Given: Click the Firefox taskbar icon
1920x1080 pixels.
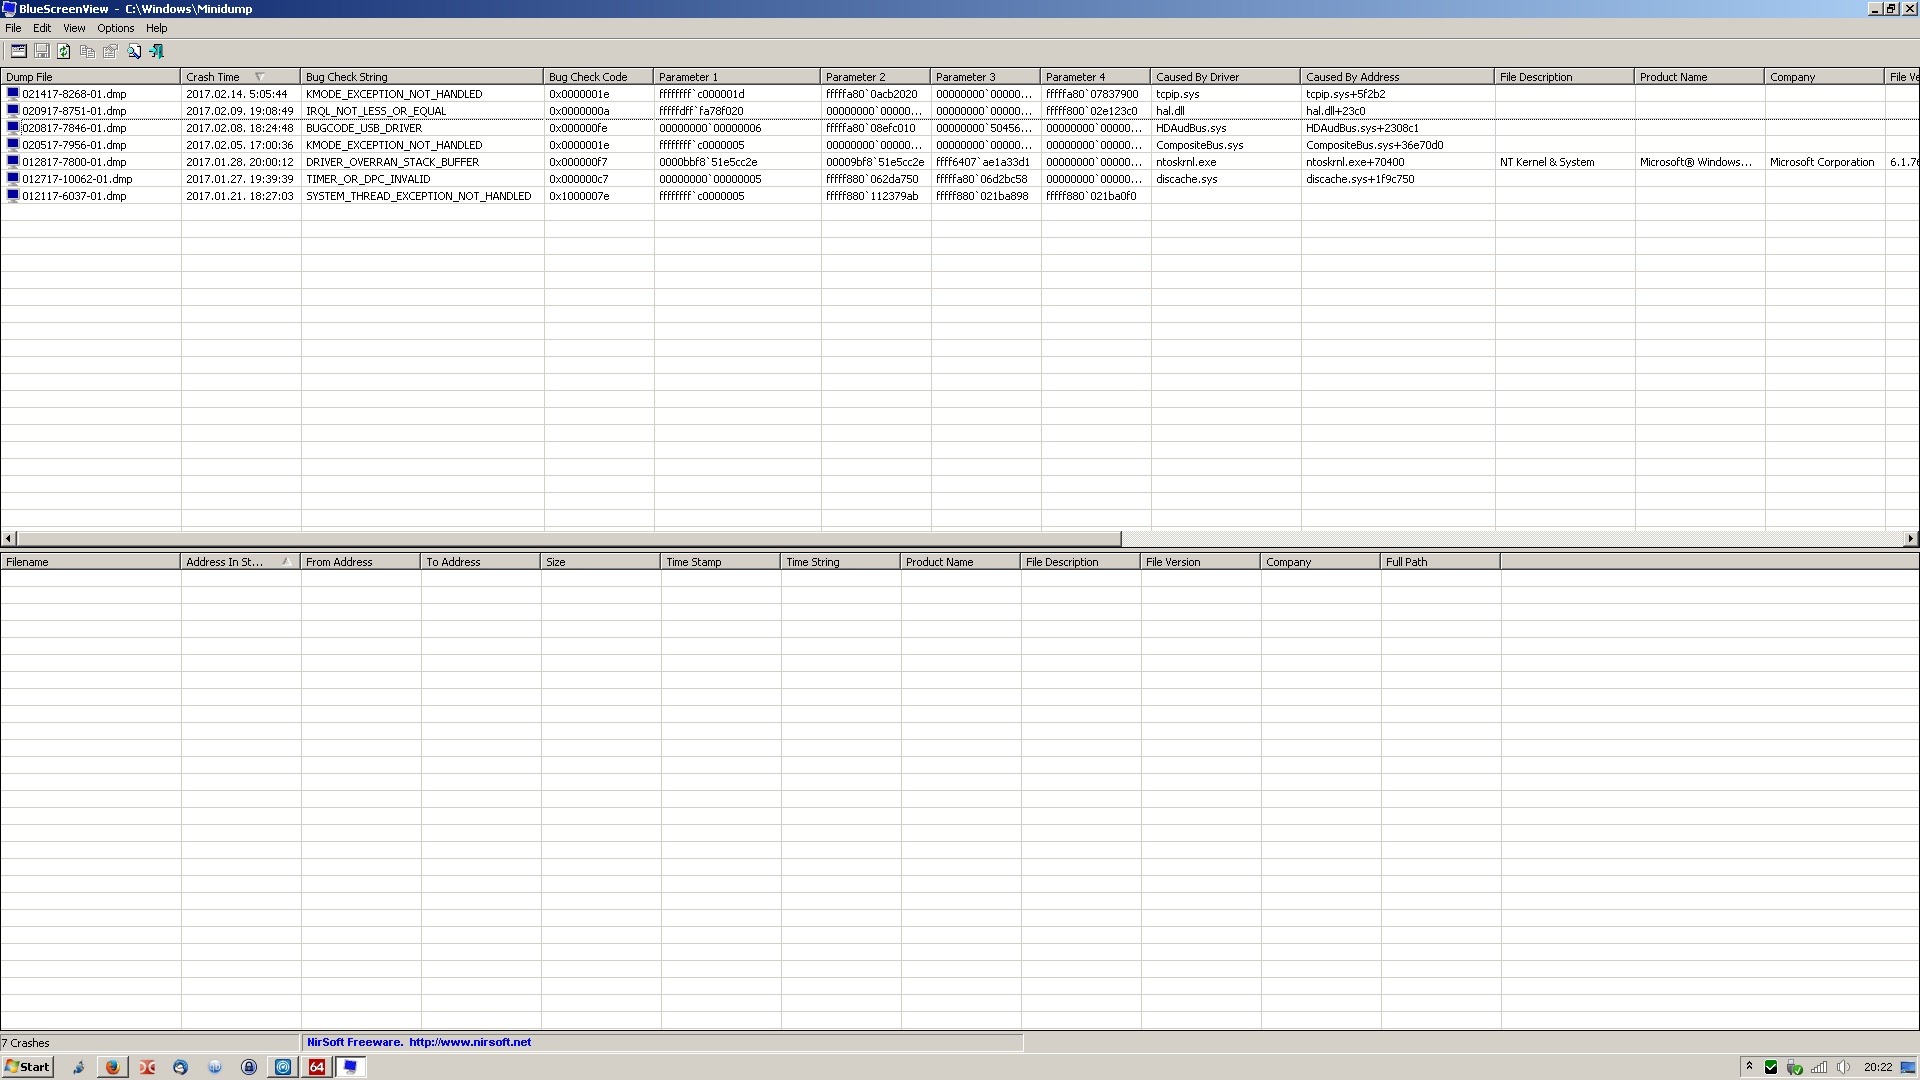Looking at the screenshot, I should 113,1067.
